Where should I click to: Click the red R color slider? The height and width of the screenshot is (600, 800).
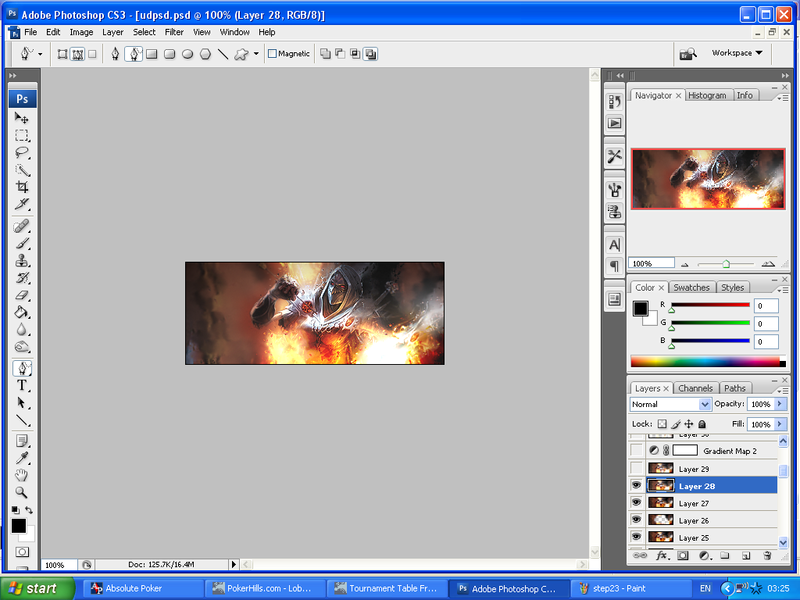710,306
